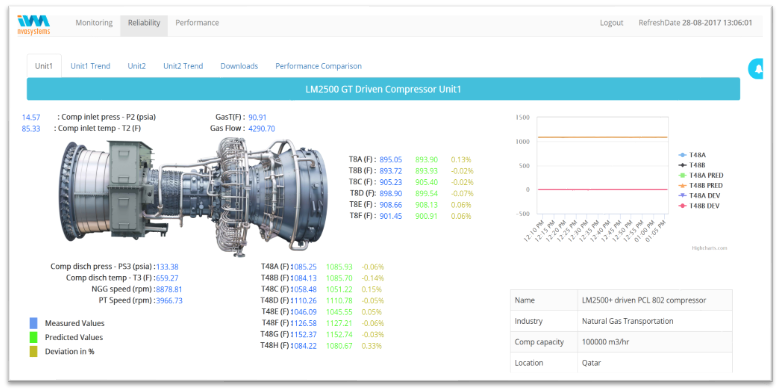
Task: Click the Gas Flow value 4290.70
Action: 262,129
